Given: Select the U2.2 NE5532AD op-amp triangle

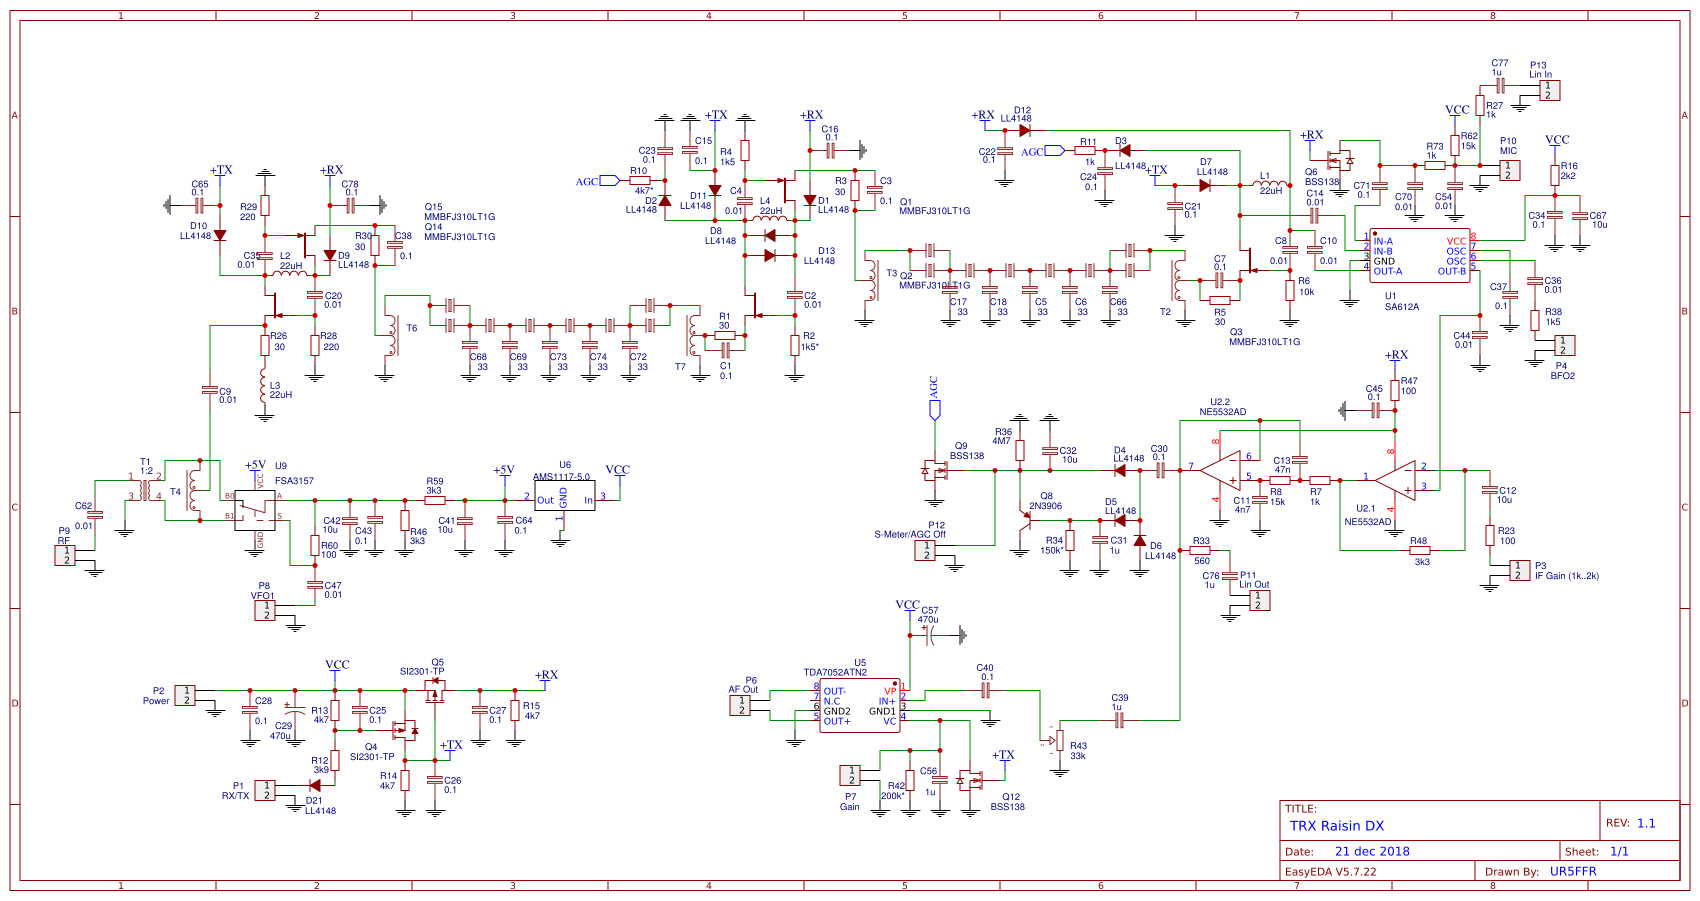Looking at the screenshot, I should point(1222,469).
